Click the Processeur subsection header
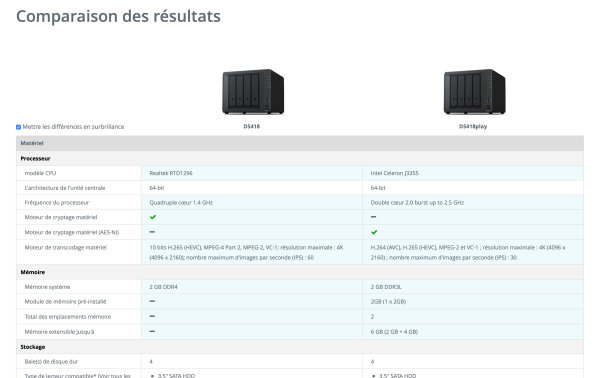Screen dimensions: 594x378 tap(300, 158)
